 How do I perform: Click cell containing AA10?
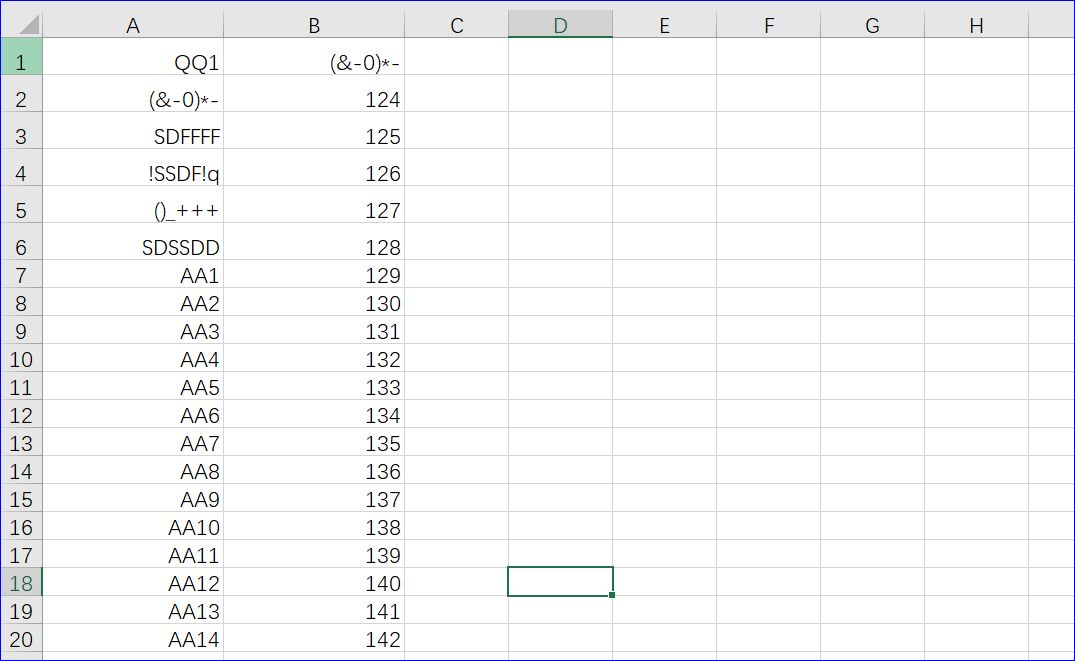point(133,526)
